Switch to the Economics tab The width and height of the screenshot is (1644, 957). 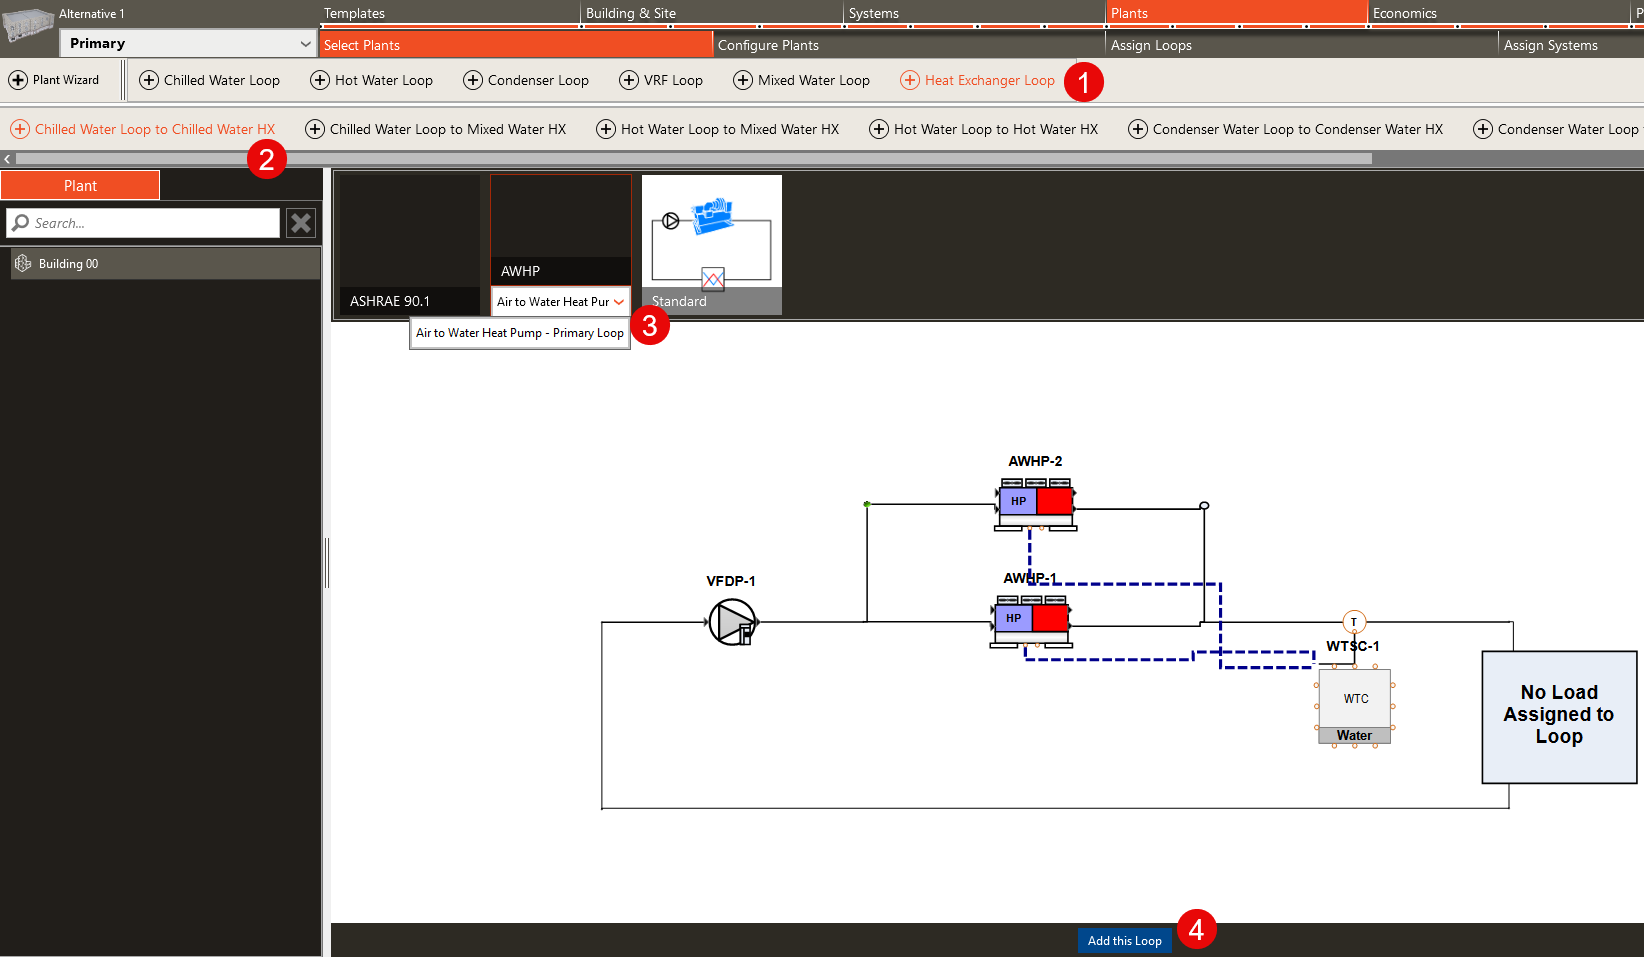pyautogui.click(x=1404, y=13)
